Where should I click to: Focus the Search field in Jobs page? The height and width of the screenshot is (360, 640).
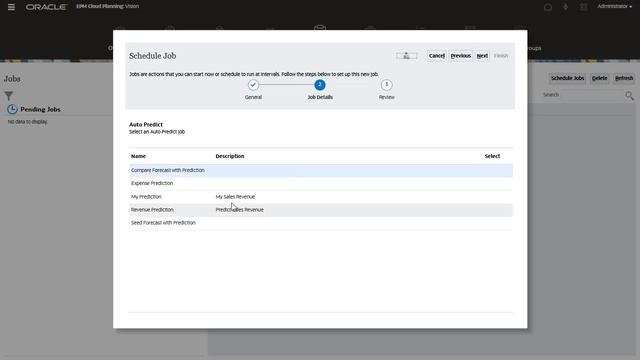[581, 95]
